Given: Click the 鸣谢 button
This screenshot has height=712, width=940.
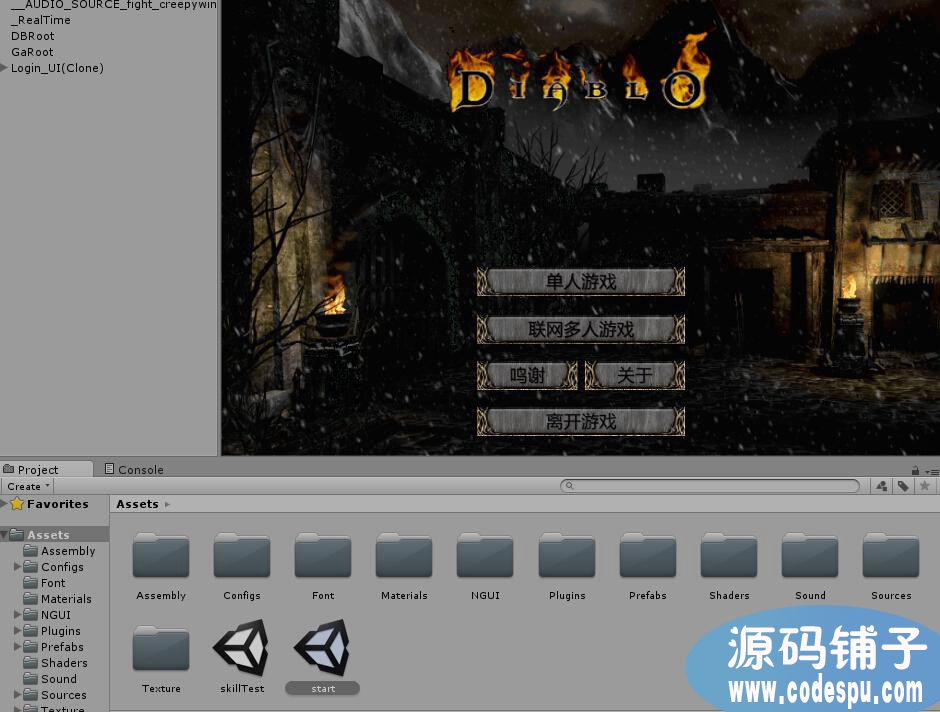Looking at the screenshot, I should 527,375.
